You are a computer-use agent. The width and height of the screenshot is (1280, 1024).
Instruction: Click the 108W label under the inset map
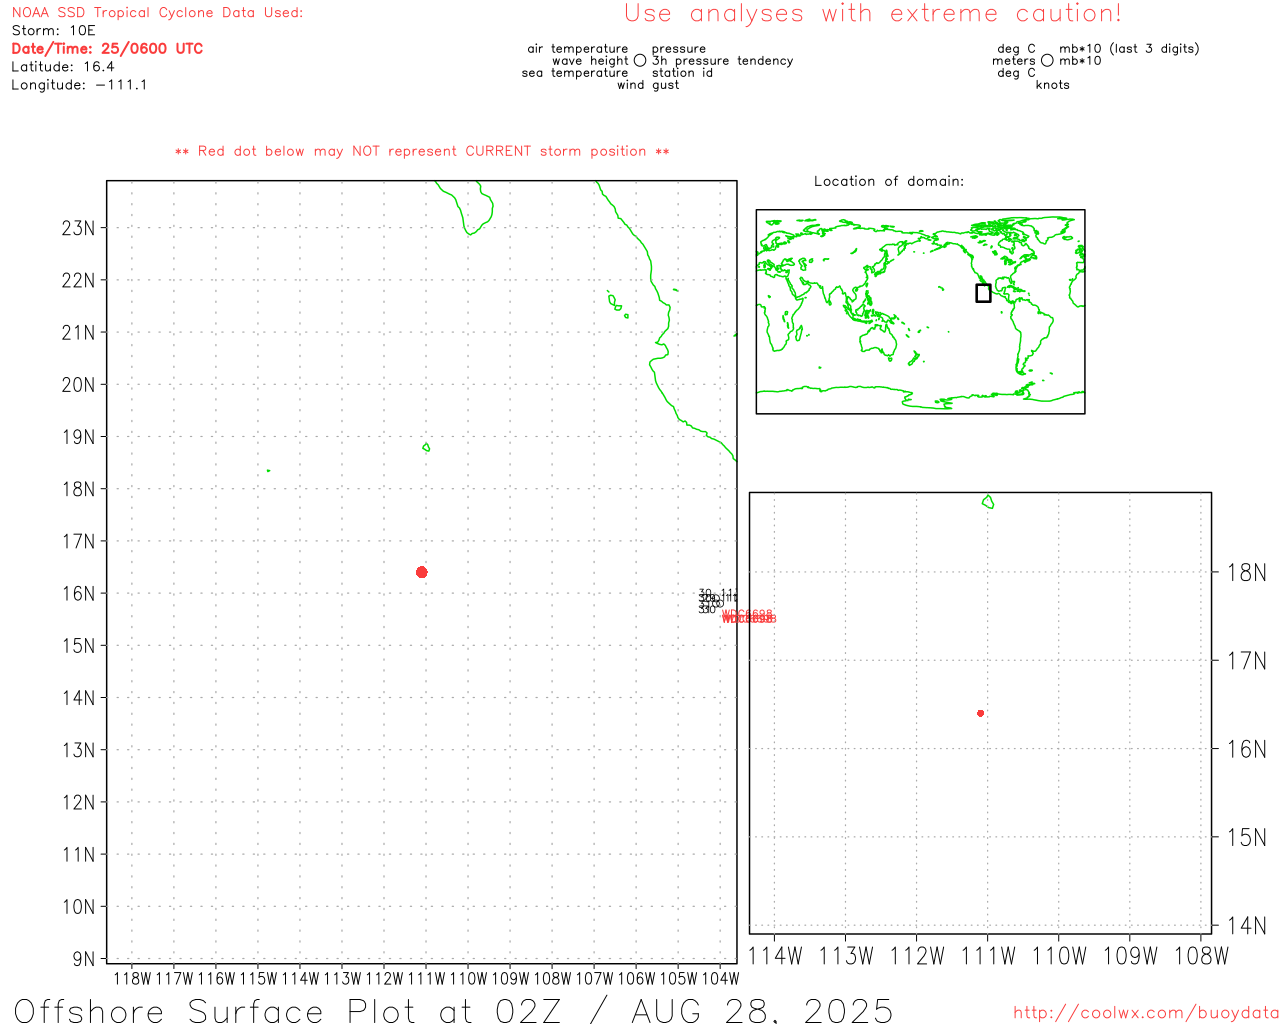(1201, 956)
